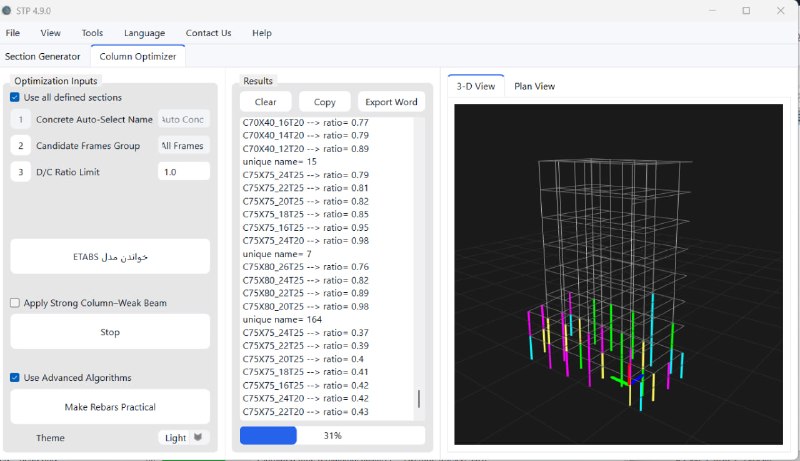Open Concrete Auto-Select Name combo box
800x461 pixels.
(x=184, y=119)
